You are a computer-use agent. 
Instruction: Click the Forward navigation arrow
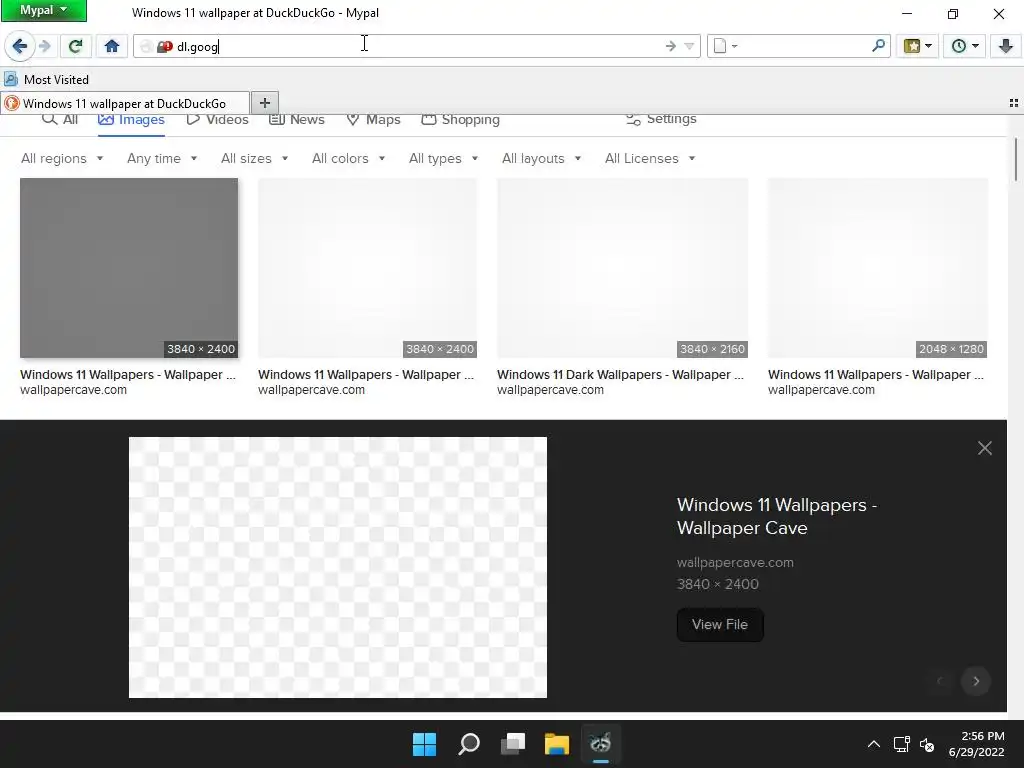pyautogui.click(x=44, y=46)
